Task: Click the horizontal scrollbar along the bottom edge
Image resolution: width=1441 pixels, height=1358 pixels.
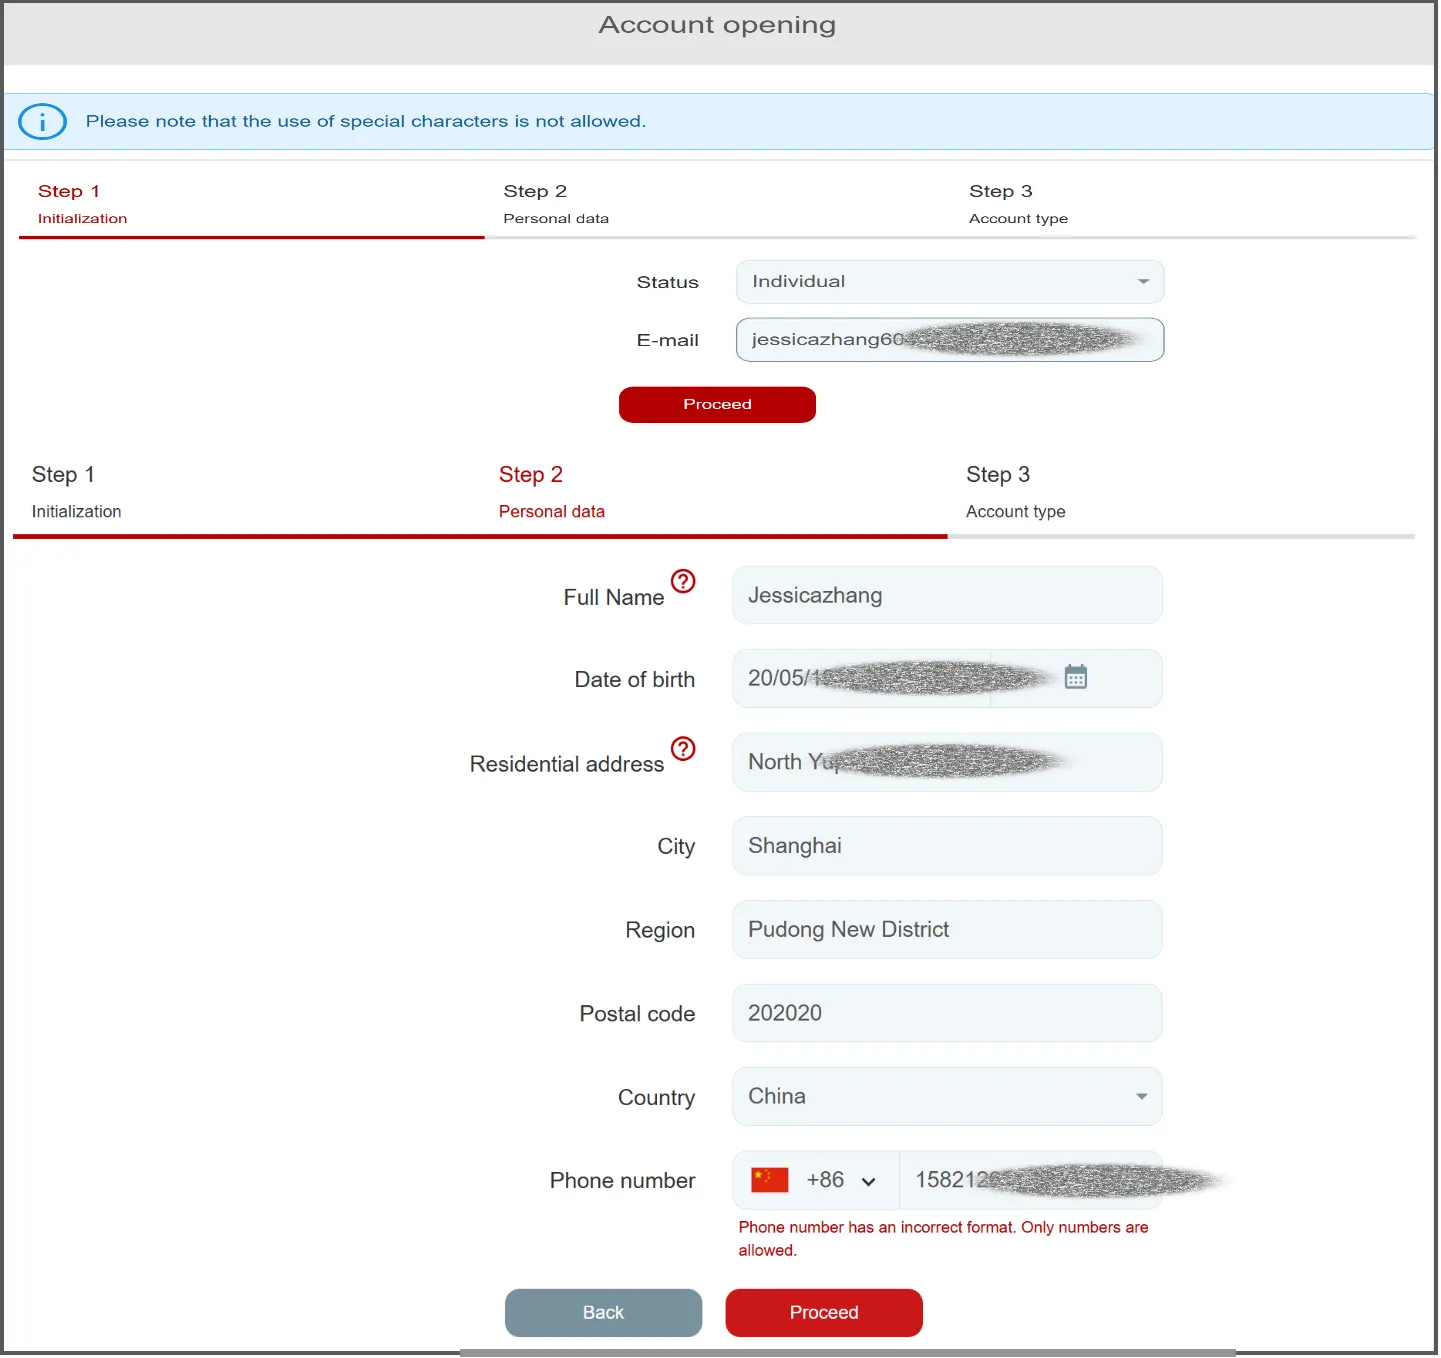Action: pos(848,1353)
